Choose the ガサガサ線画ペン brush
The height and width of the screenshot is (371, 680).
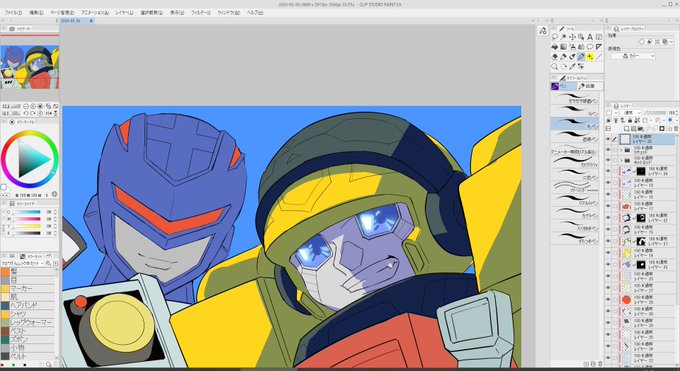point(575,98)
